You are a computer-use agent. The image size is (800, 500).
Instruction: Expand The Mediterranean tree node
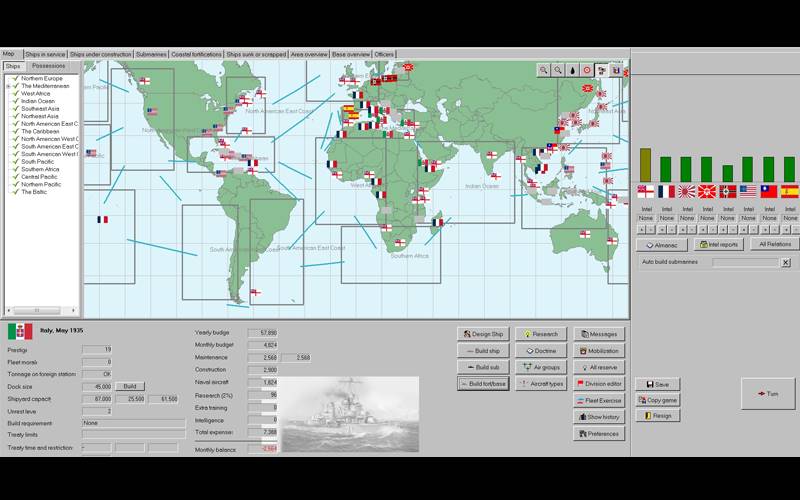tap(8, 86)
